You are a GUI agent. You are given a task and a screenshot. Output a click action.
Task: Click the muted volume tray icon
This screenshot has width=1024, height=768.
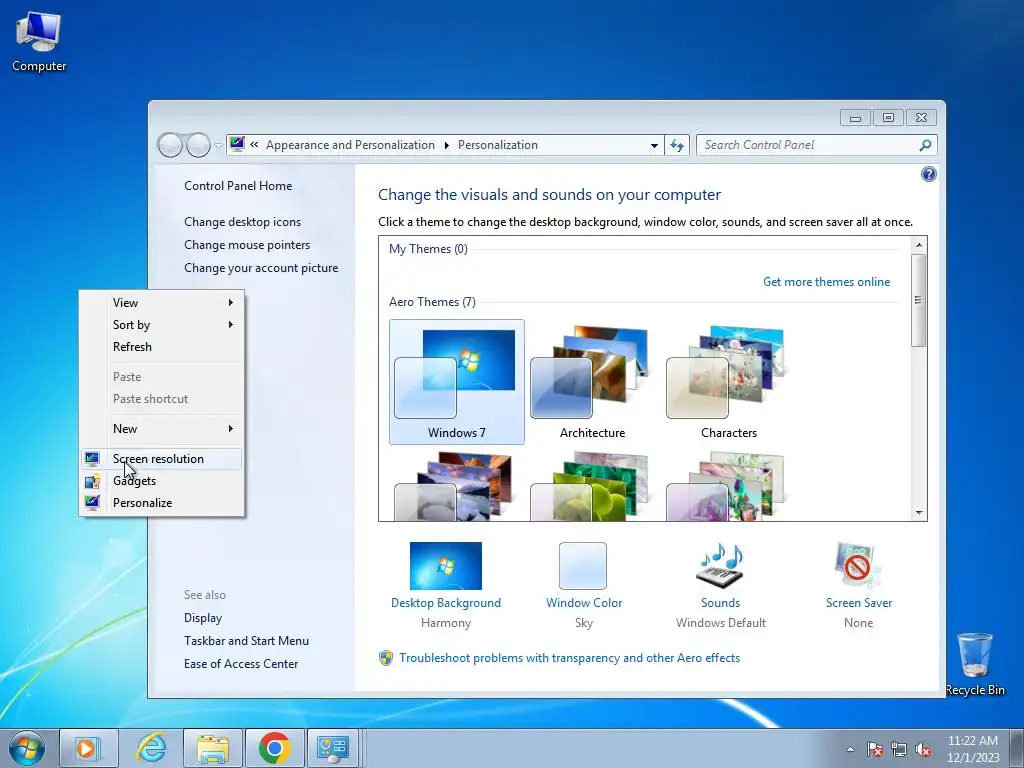923,749
